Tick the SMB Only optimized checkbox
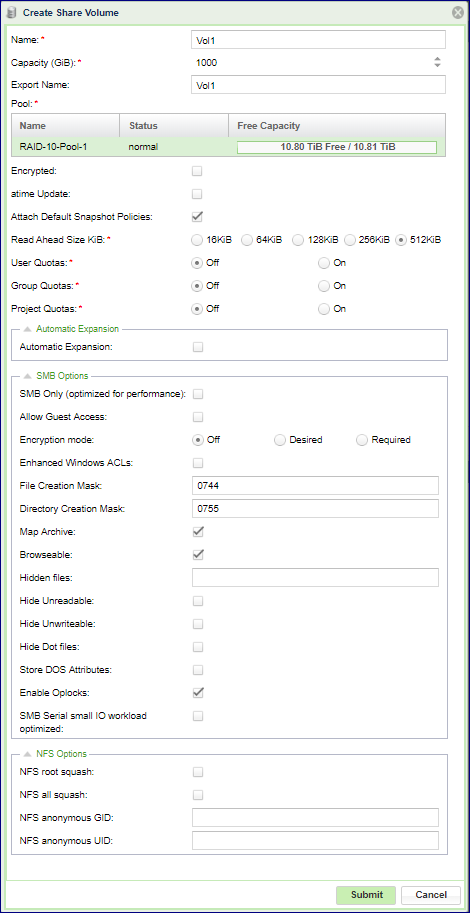 click(x=198, y=394)
